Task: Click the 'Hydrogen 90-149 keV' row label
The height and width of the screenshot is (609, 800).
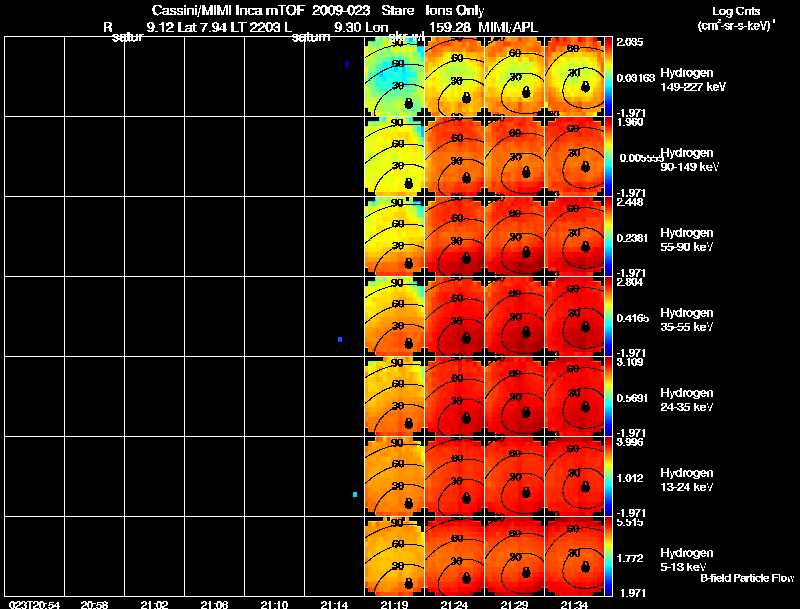Action: (x=689, y=160)
